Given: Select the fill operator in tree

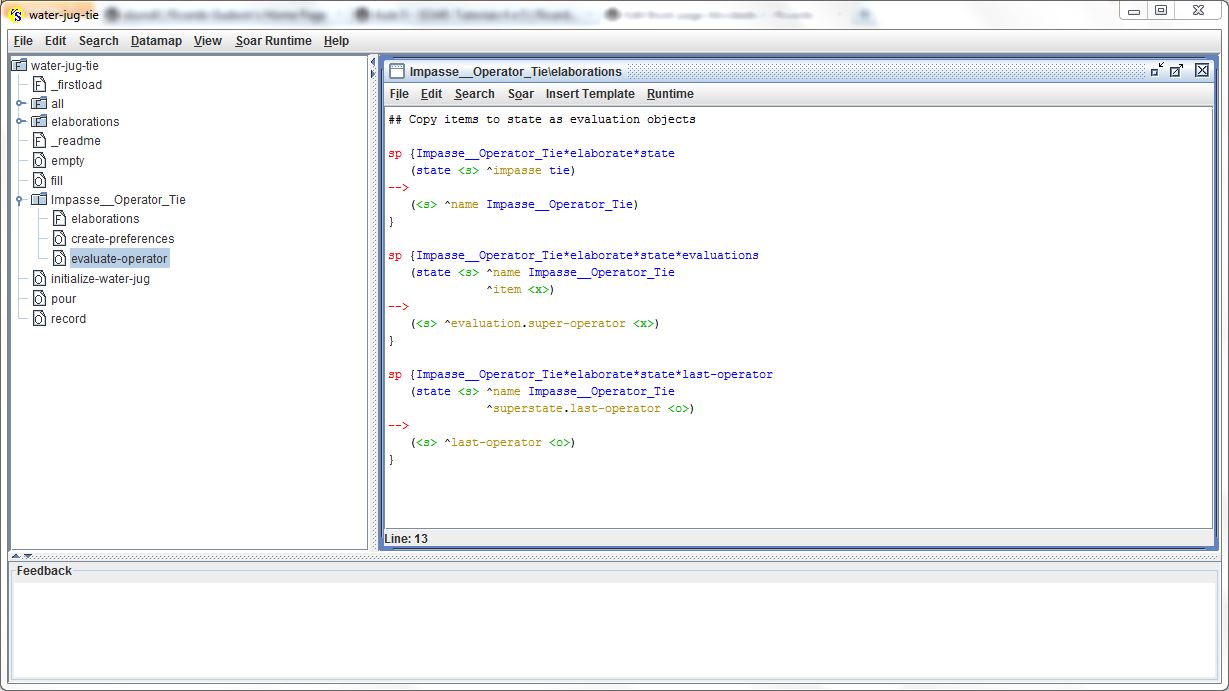Looking at the screenshot, I should click(x=56, y=181).
